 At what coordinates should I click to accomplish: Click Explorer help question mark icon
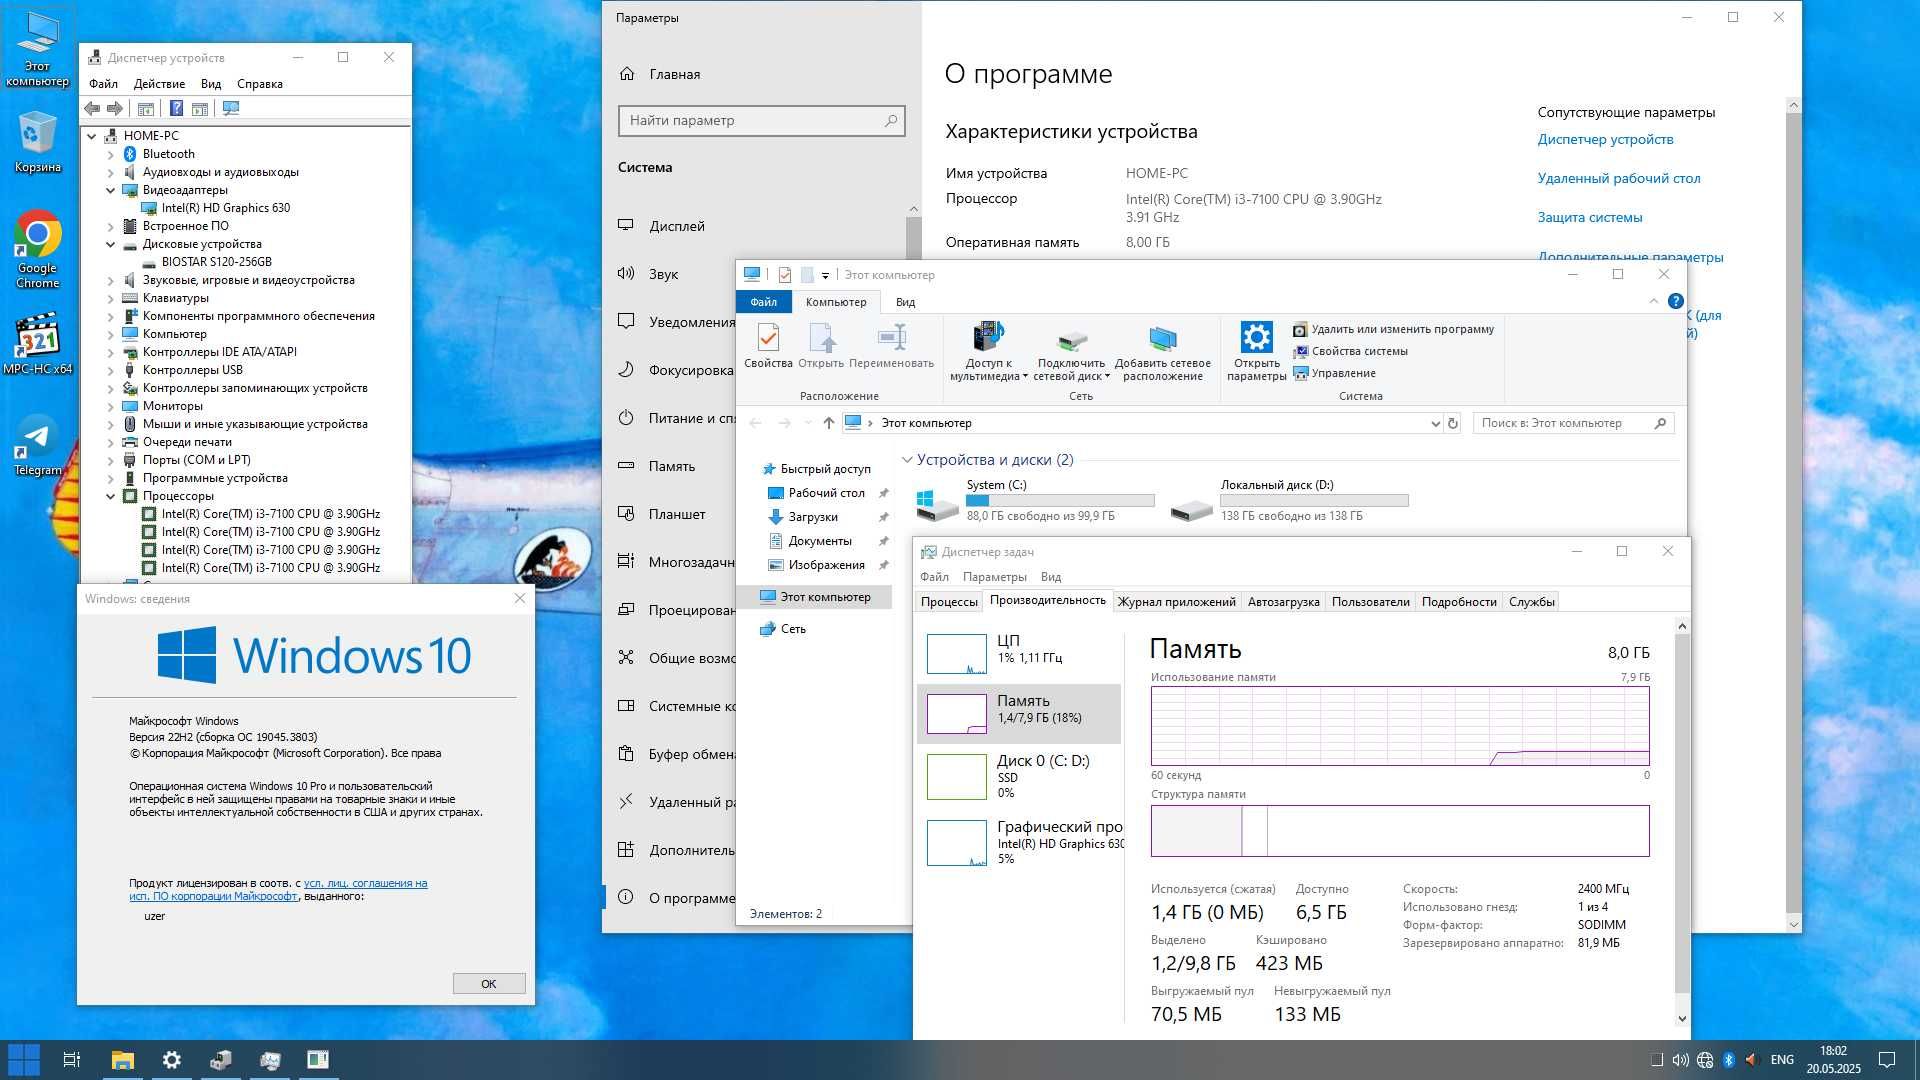[x=1676, y=301]
